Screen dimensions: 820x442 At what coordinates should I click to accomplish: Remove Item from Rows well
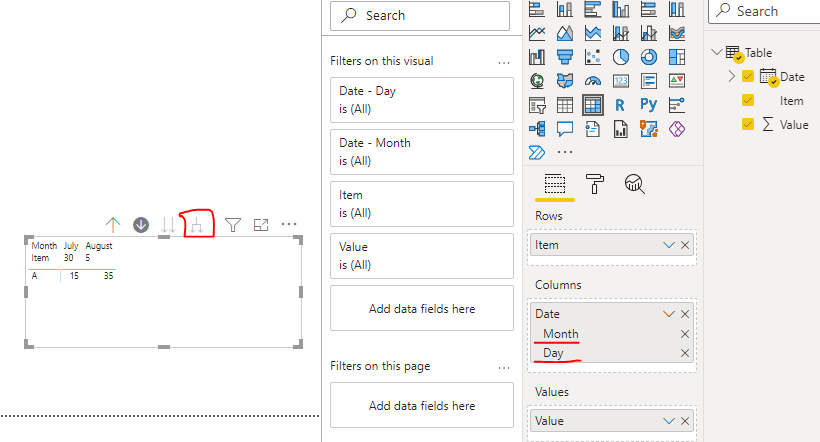coord(685,245)
